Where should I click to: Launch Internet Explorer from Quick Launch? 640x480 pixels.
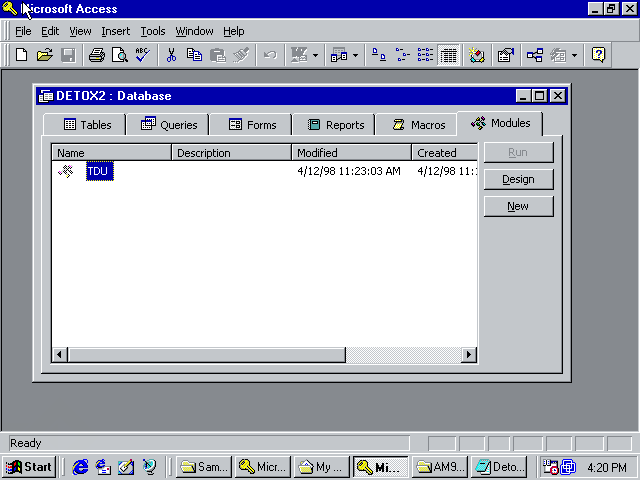point(80,467)
